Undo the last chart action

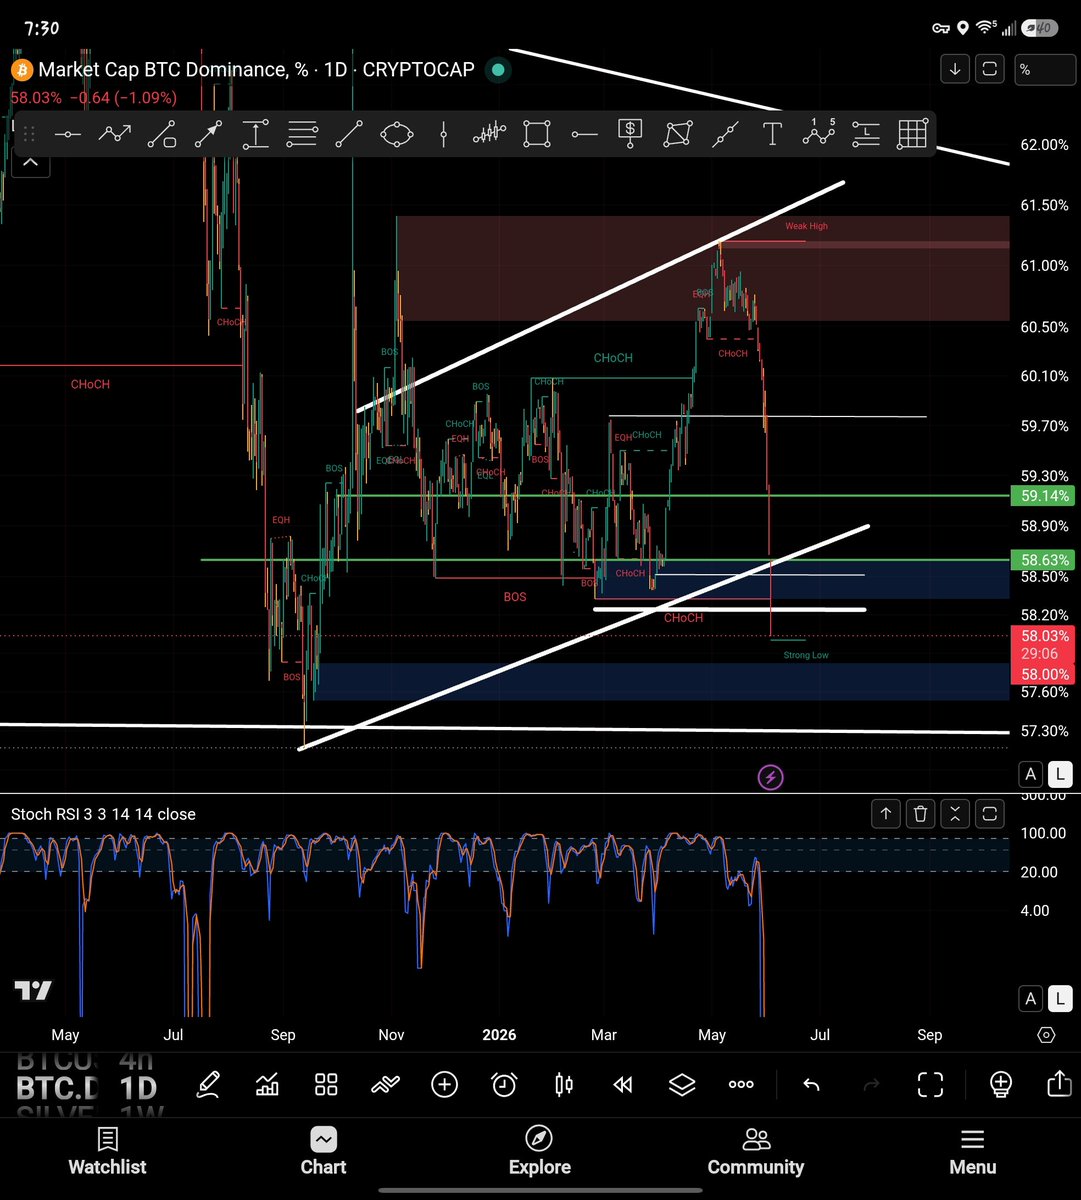812,1084
